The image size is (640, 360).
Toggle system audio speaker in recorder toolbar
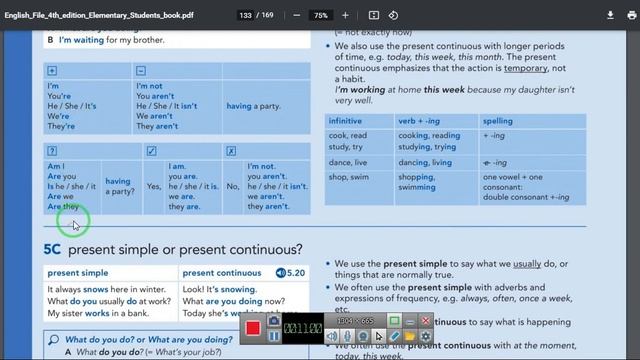click(x=332, y=336)
